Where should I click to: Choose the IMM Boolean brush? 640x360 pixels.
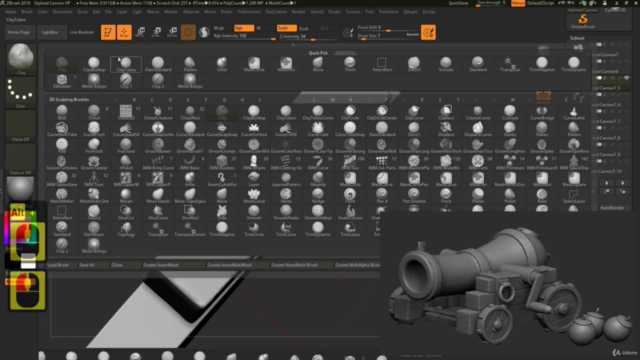click(x=222, y=162)
